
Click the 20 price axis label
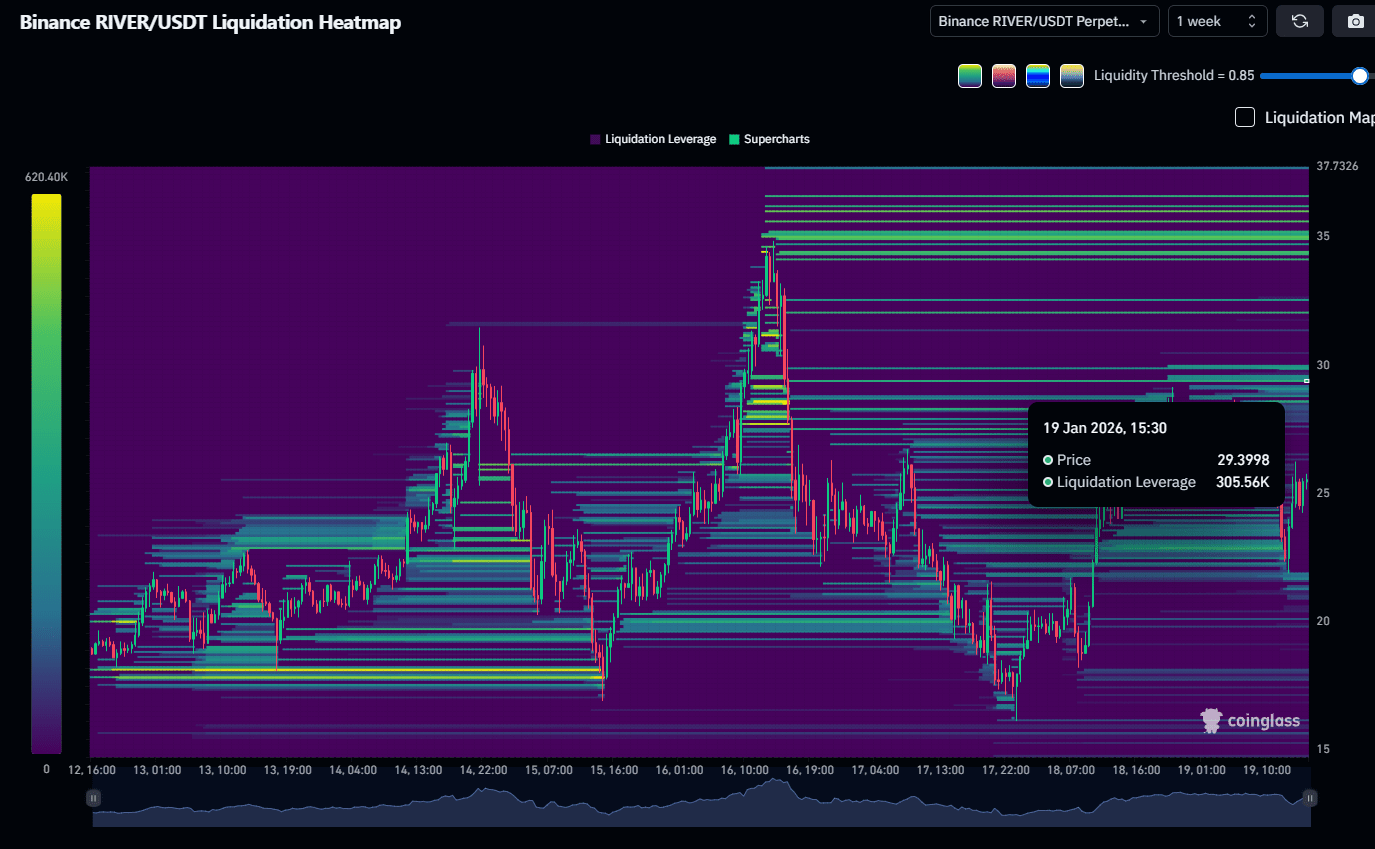click(x=1323, y=621)
